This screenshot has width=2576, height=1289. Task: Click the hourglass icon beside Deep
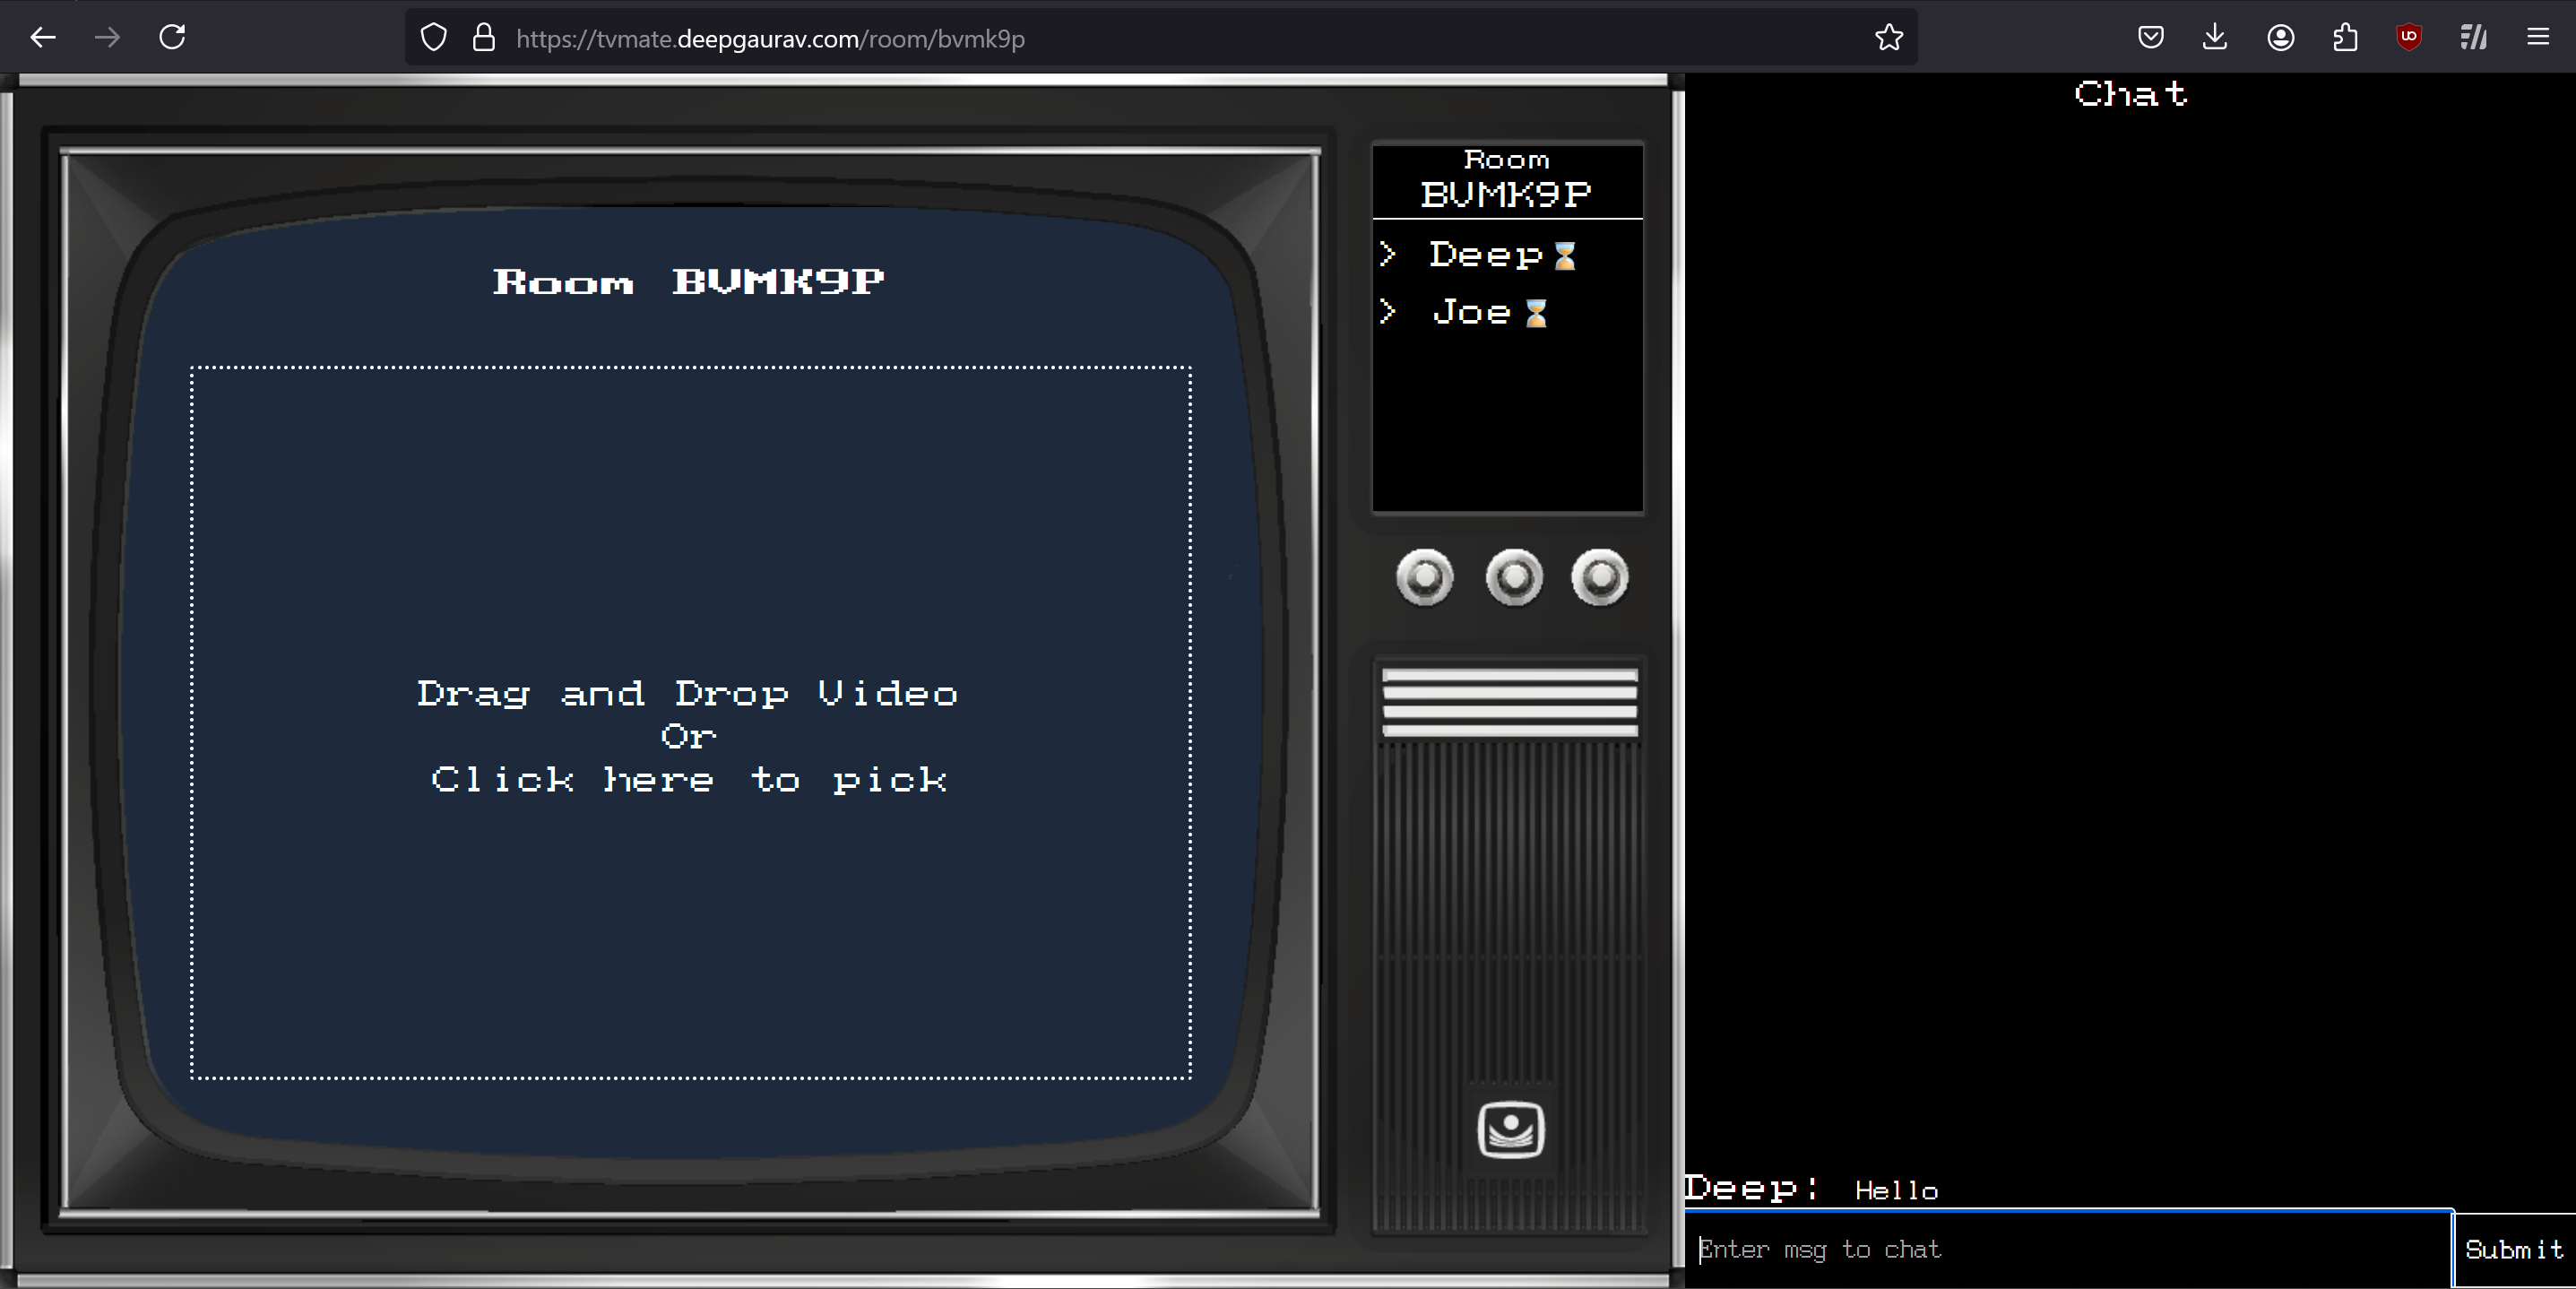click(x=1567, y=255)
